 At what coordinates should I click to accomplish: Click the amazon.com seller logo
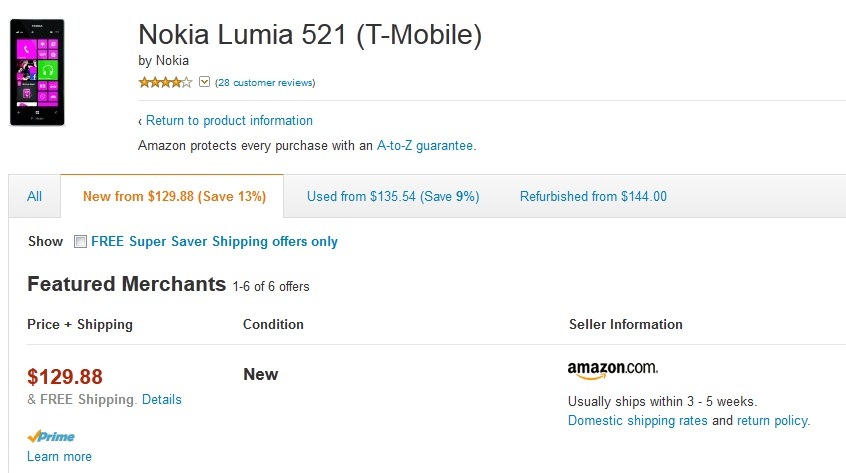(612, 371)
